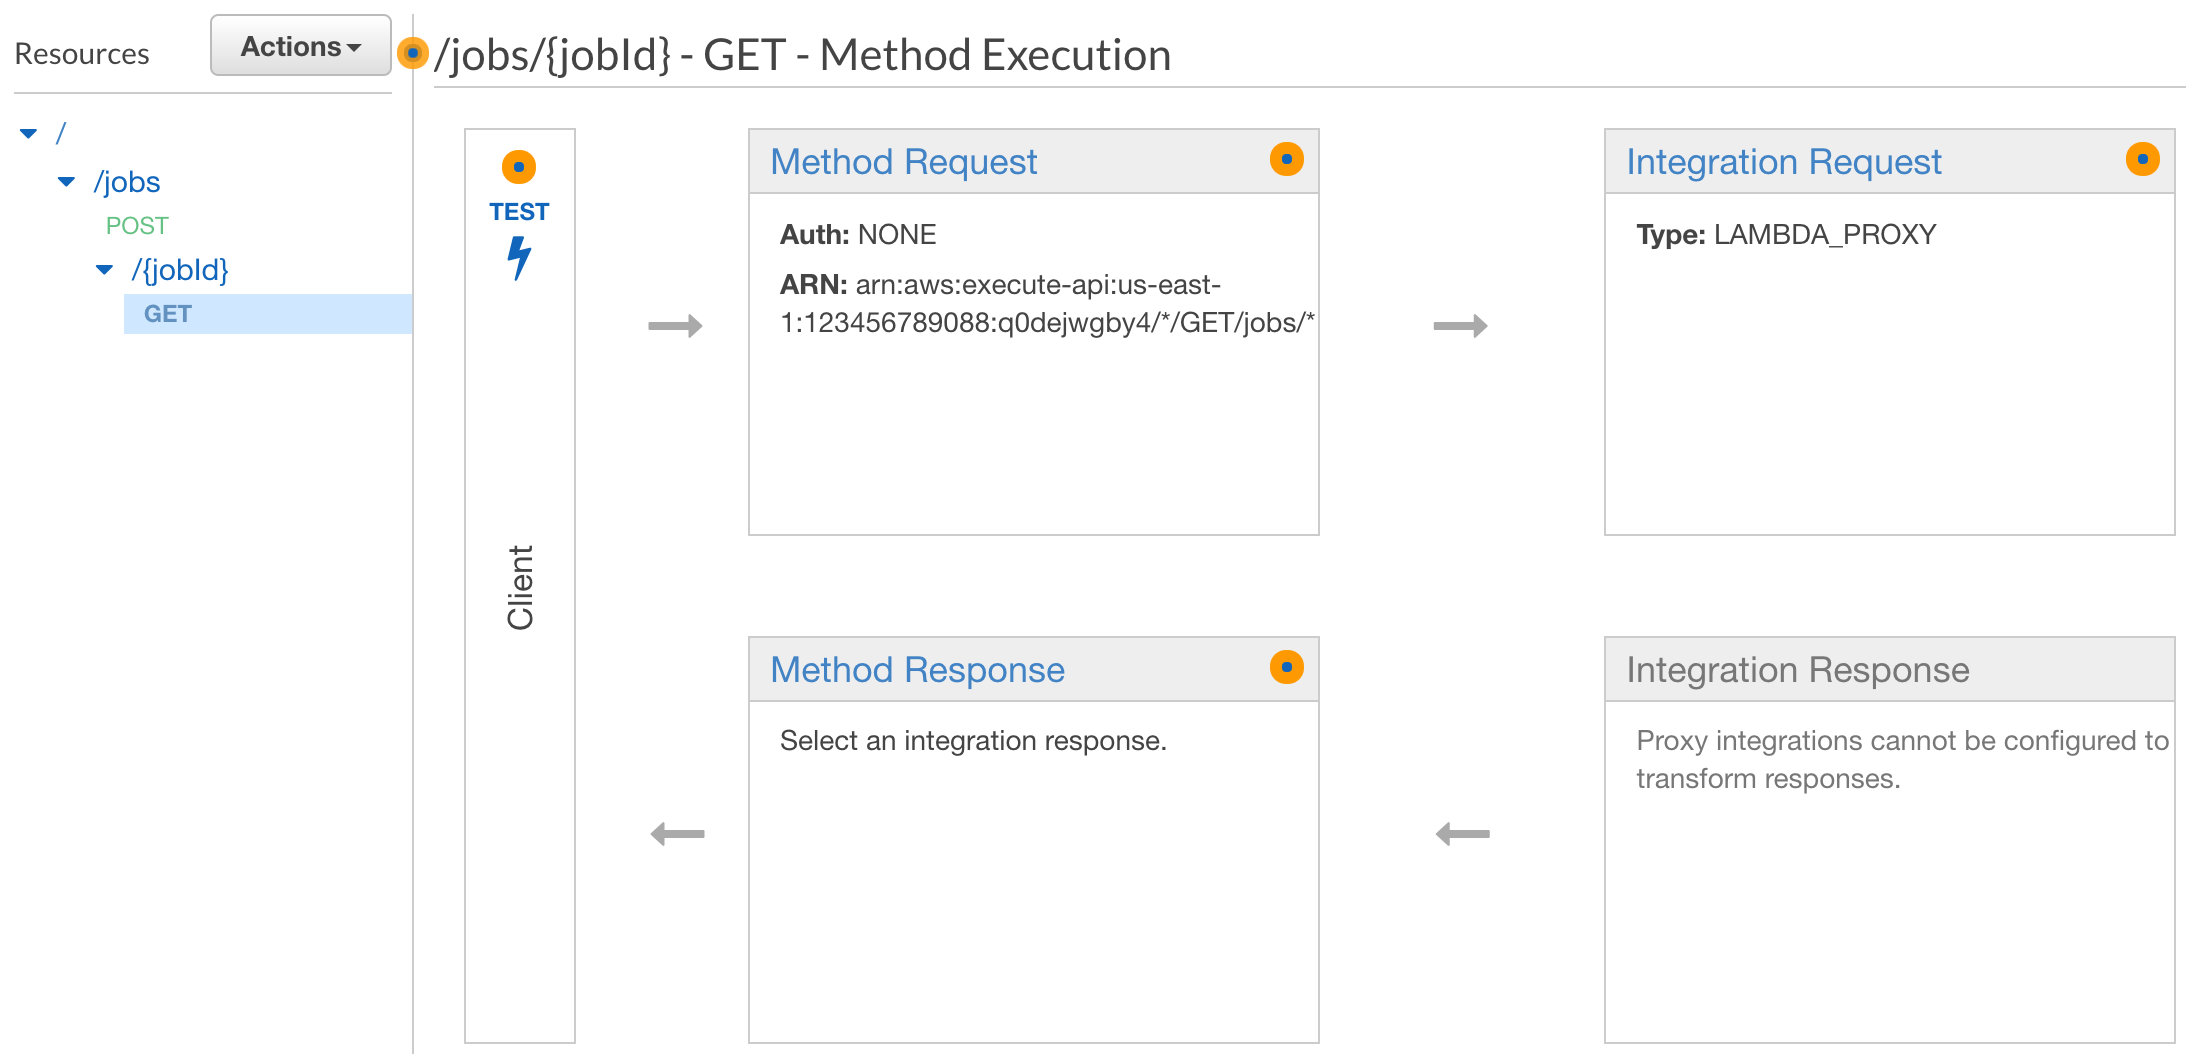2186x1054 pixels.
Task: Click the orange dot above TEST
Action: click(519, 167)
